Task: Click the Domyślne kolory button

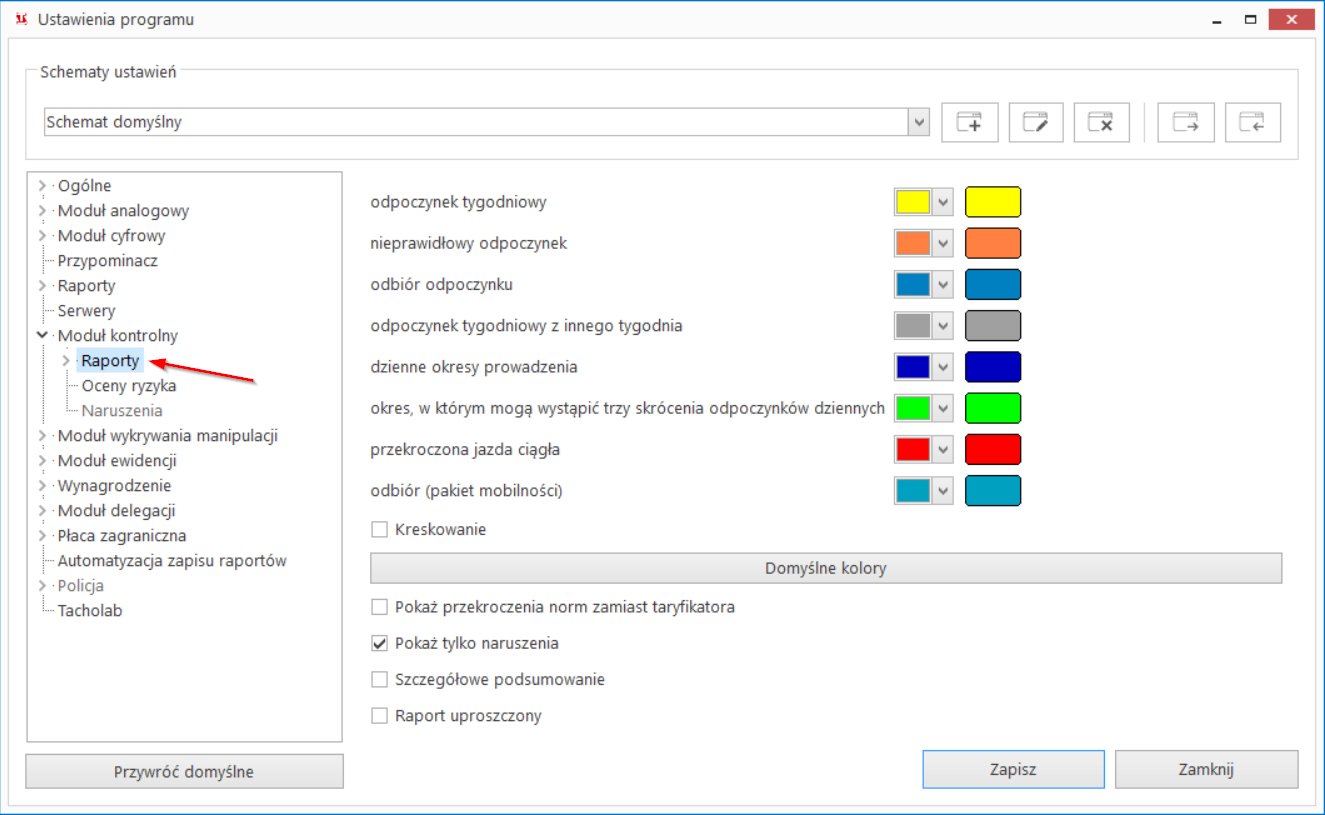Action: point(826,568)
